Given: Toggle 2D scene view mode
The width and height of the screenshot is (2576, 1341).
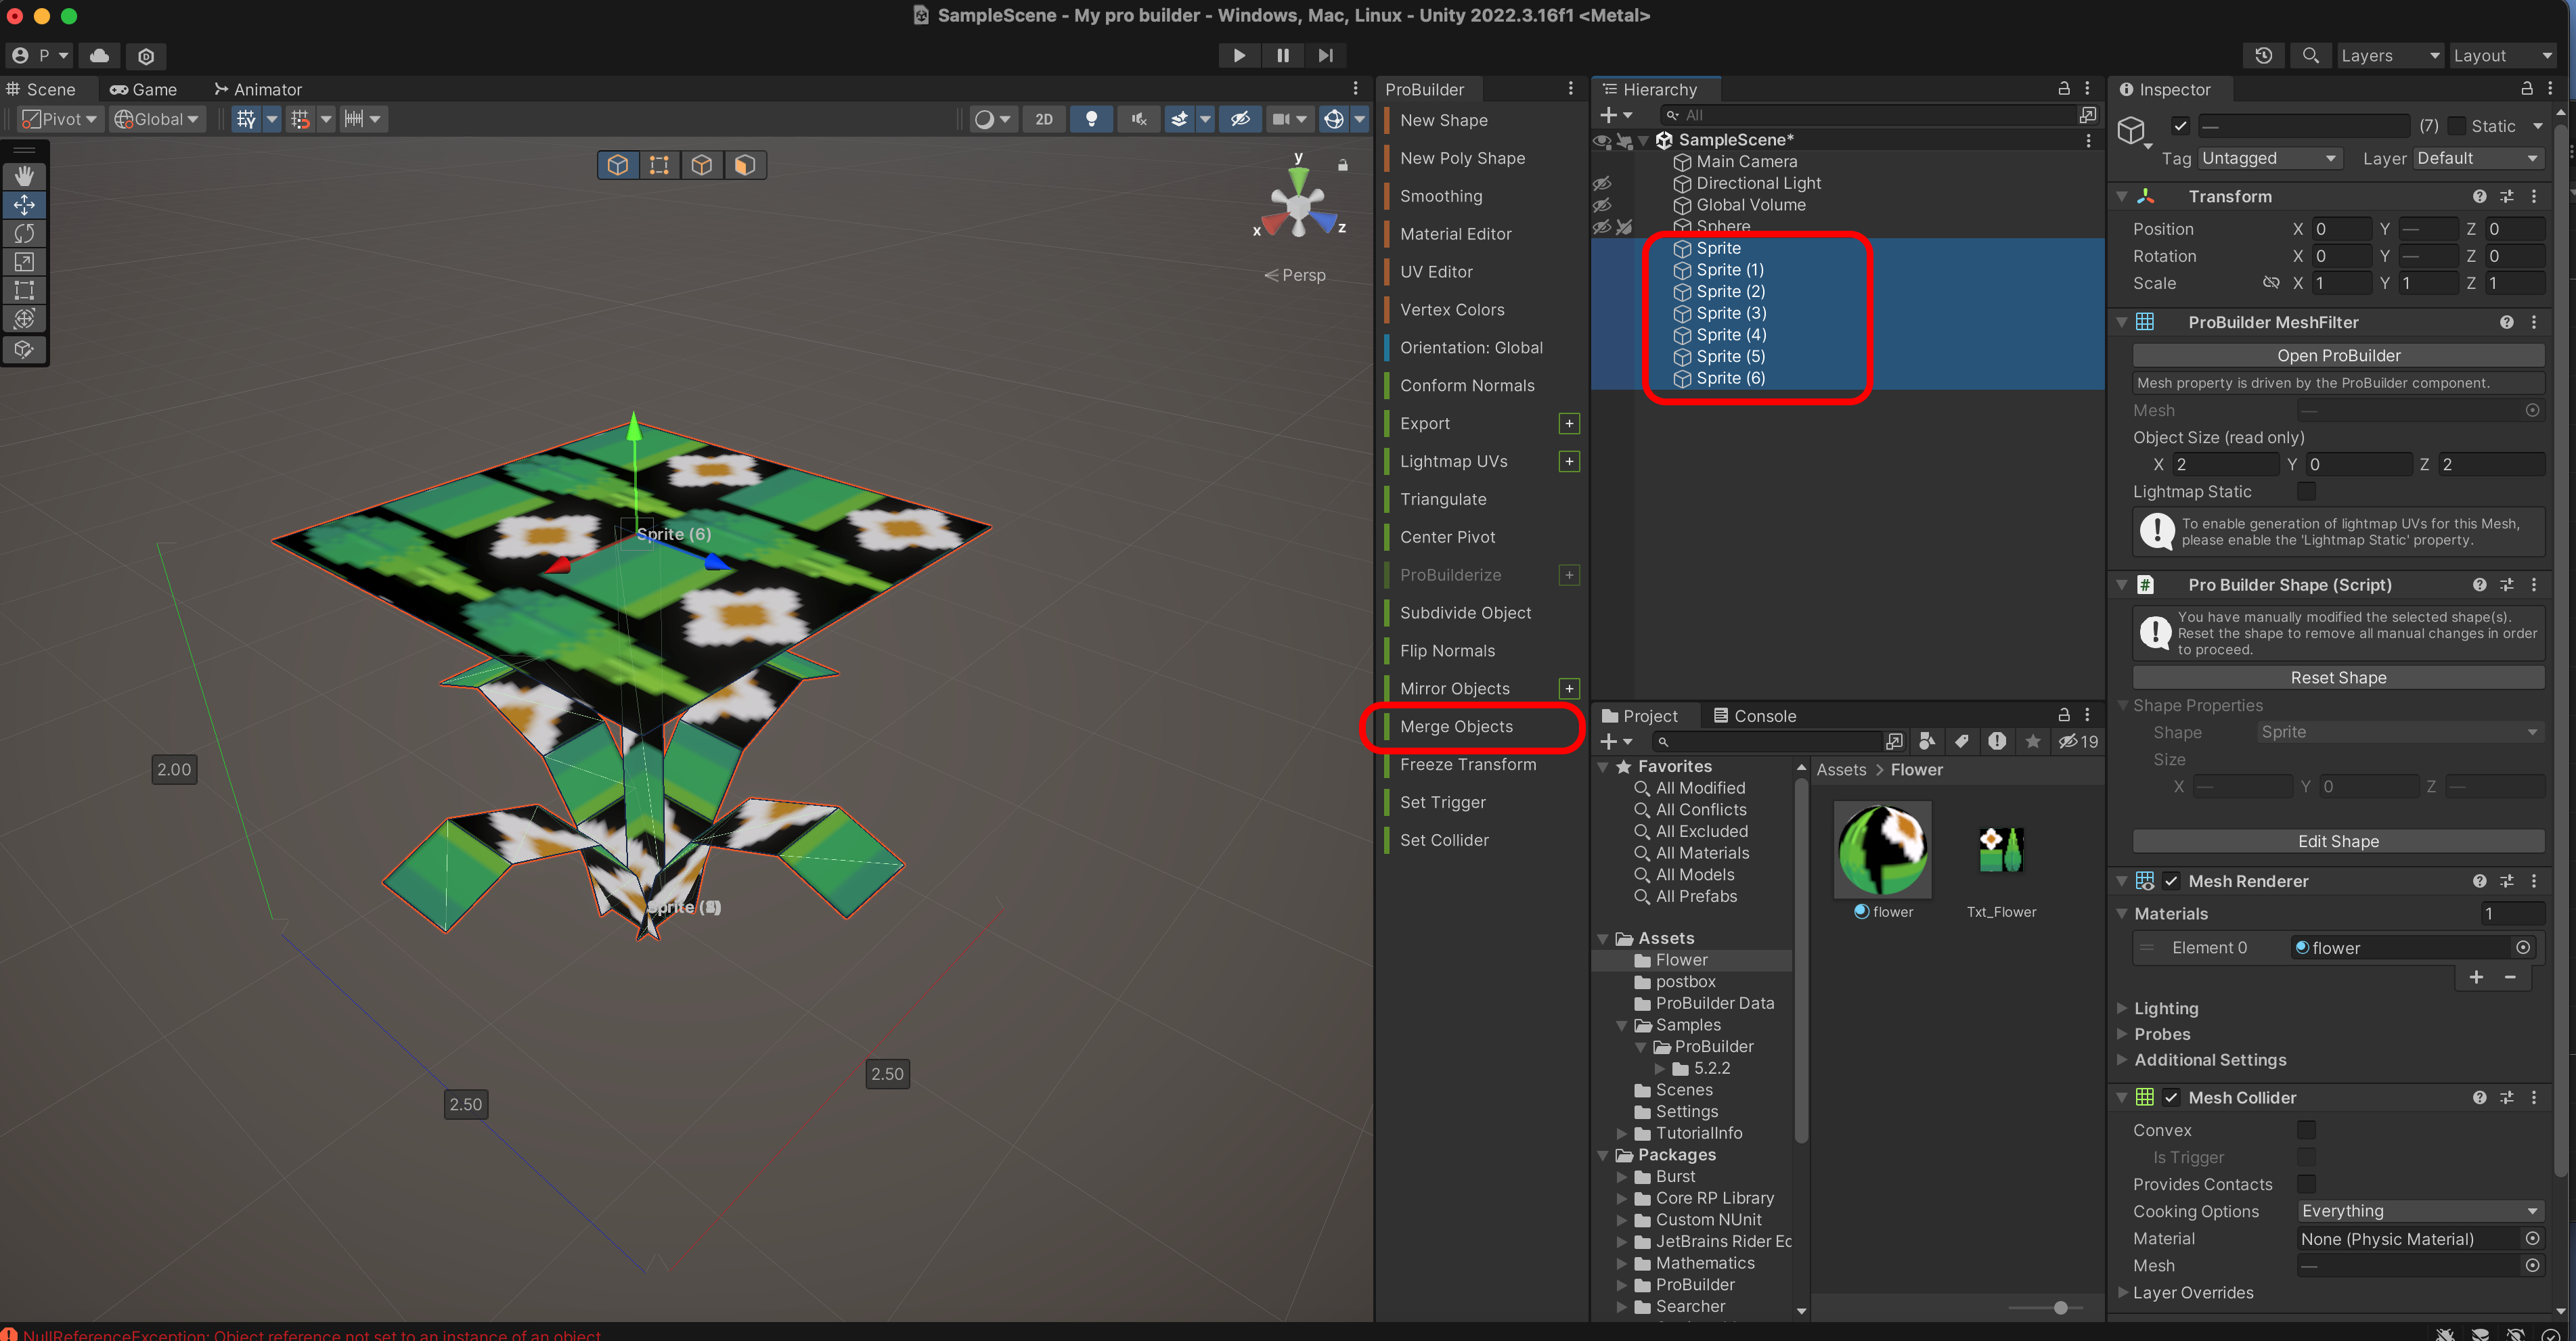Looking at the screenshot, I should (x=1043, y=119).
